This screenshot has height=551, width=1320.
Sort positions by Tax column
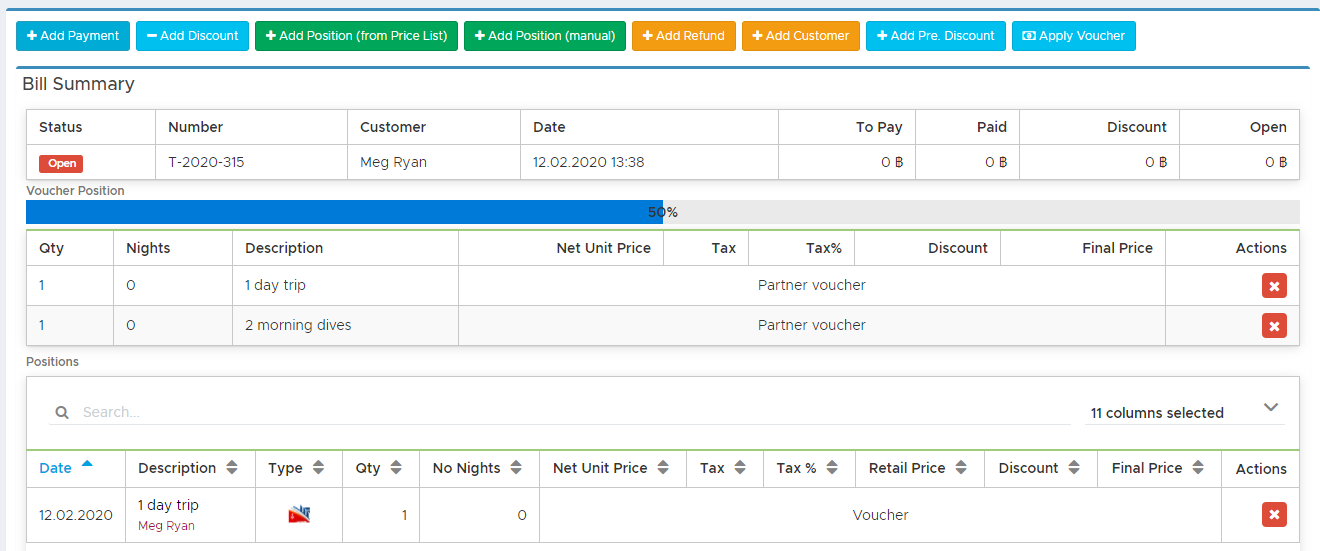coord(723,468)
